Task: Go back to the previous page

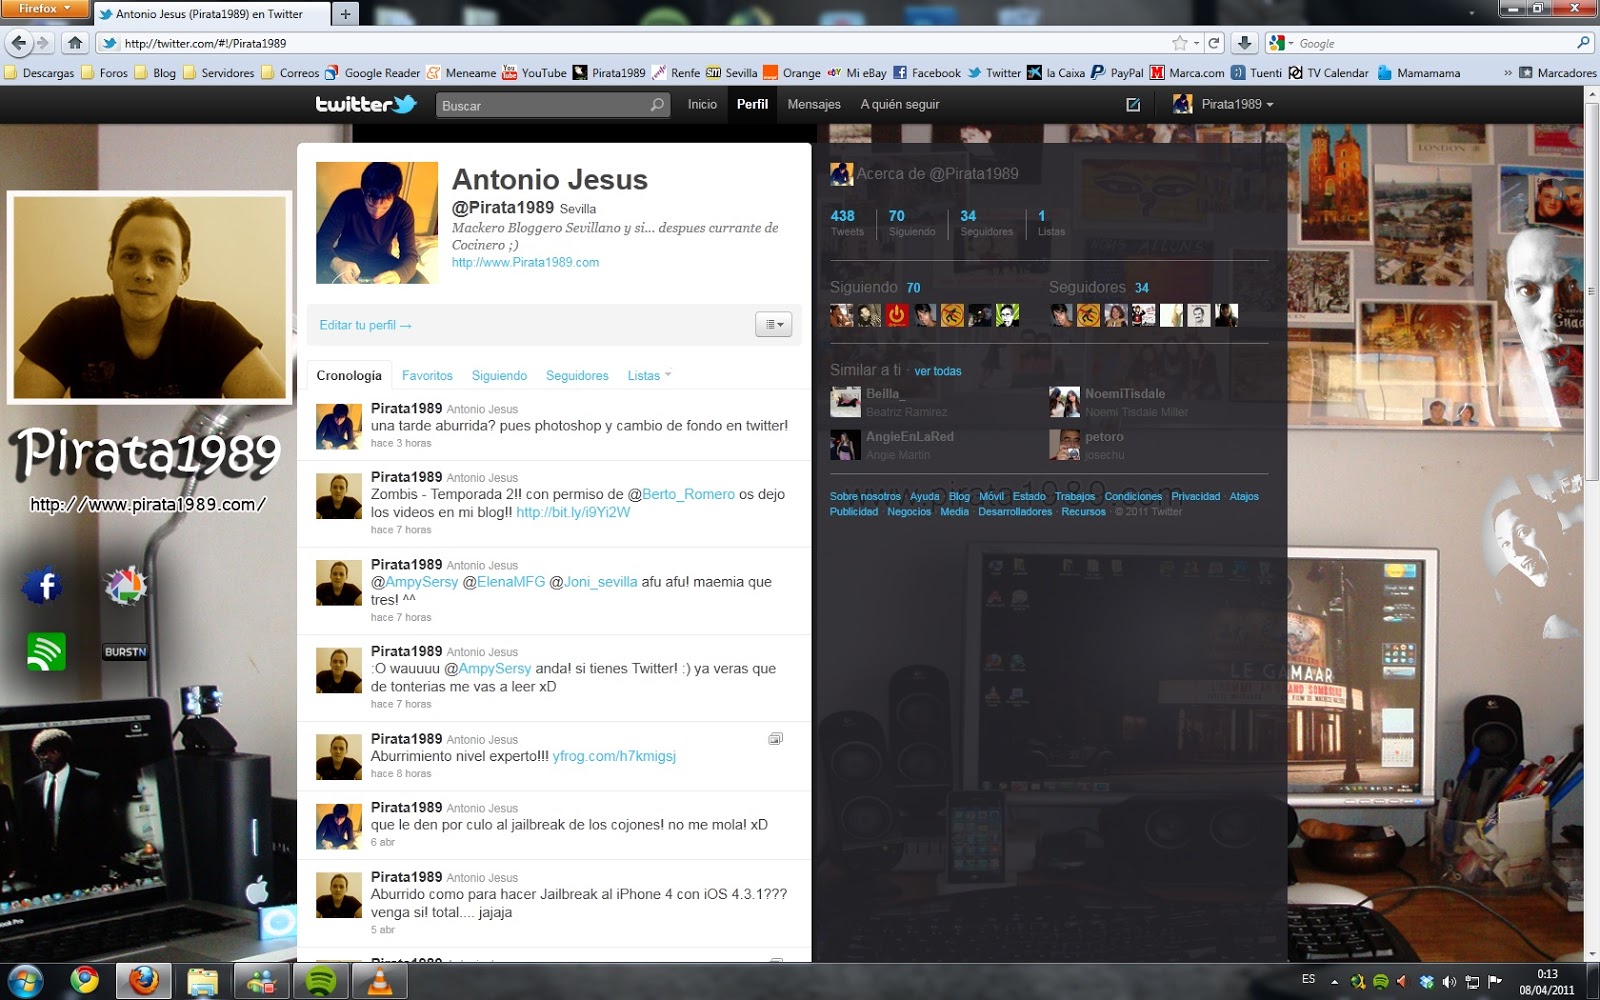Action: coord(18,43)
